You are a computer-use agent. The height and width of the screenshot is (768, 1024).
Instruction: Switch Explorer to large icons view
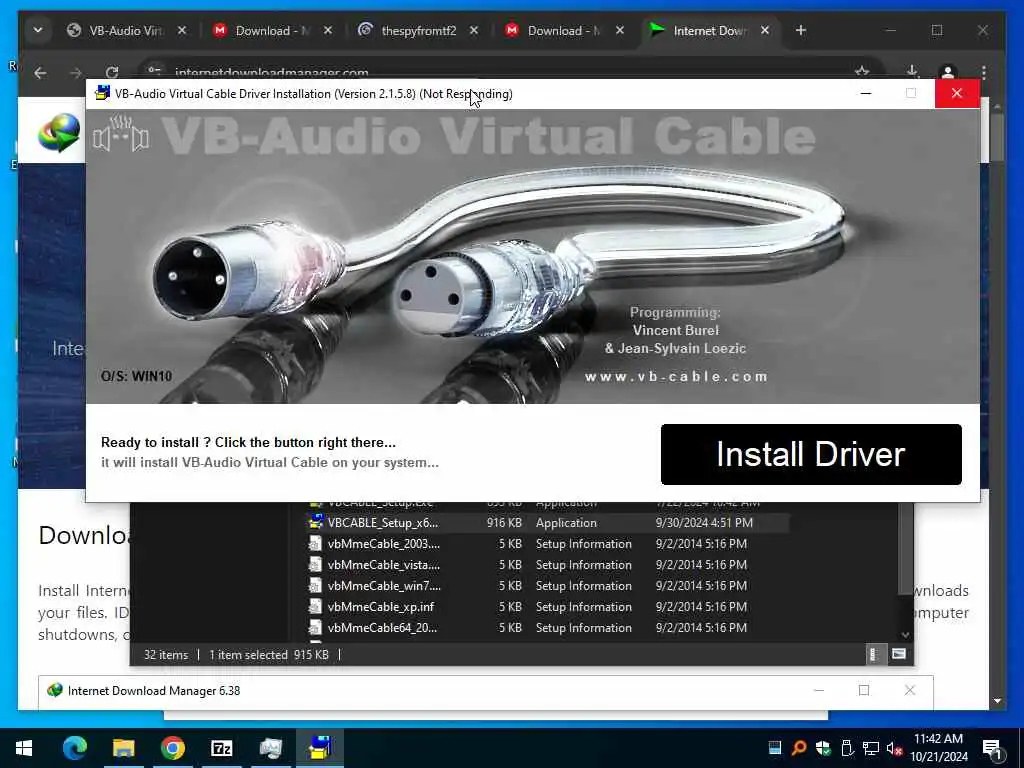click(899, 654)
